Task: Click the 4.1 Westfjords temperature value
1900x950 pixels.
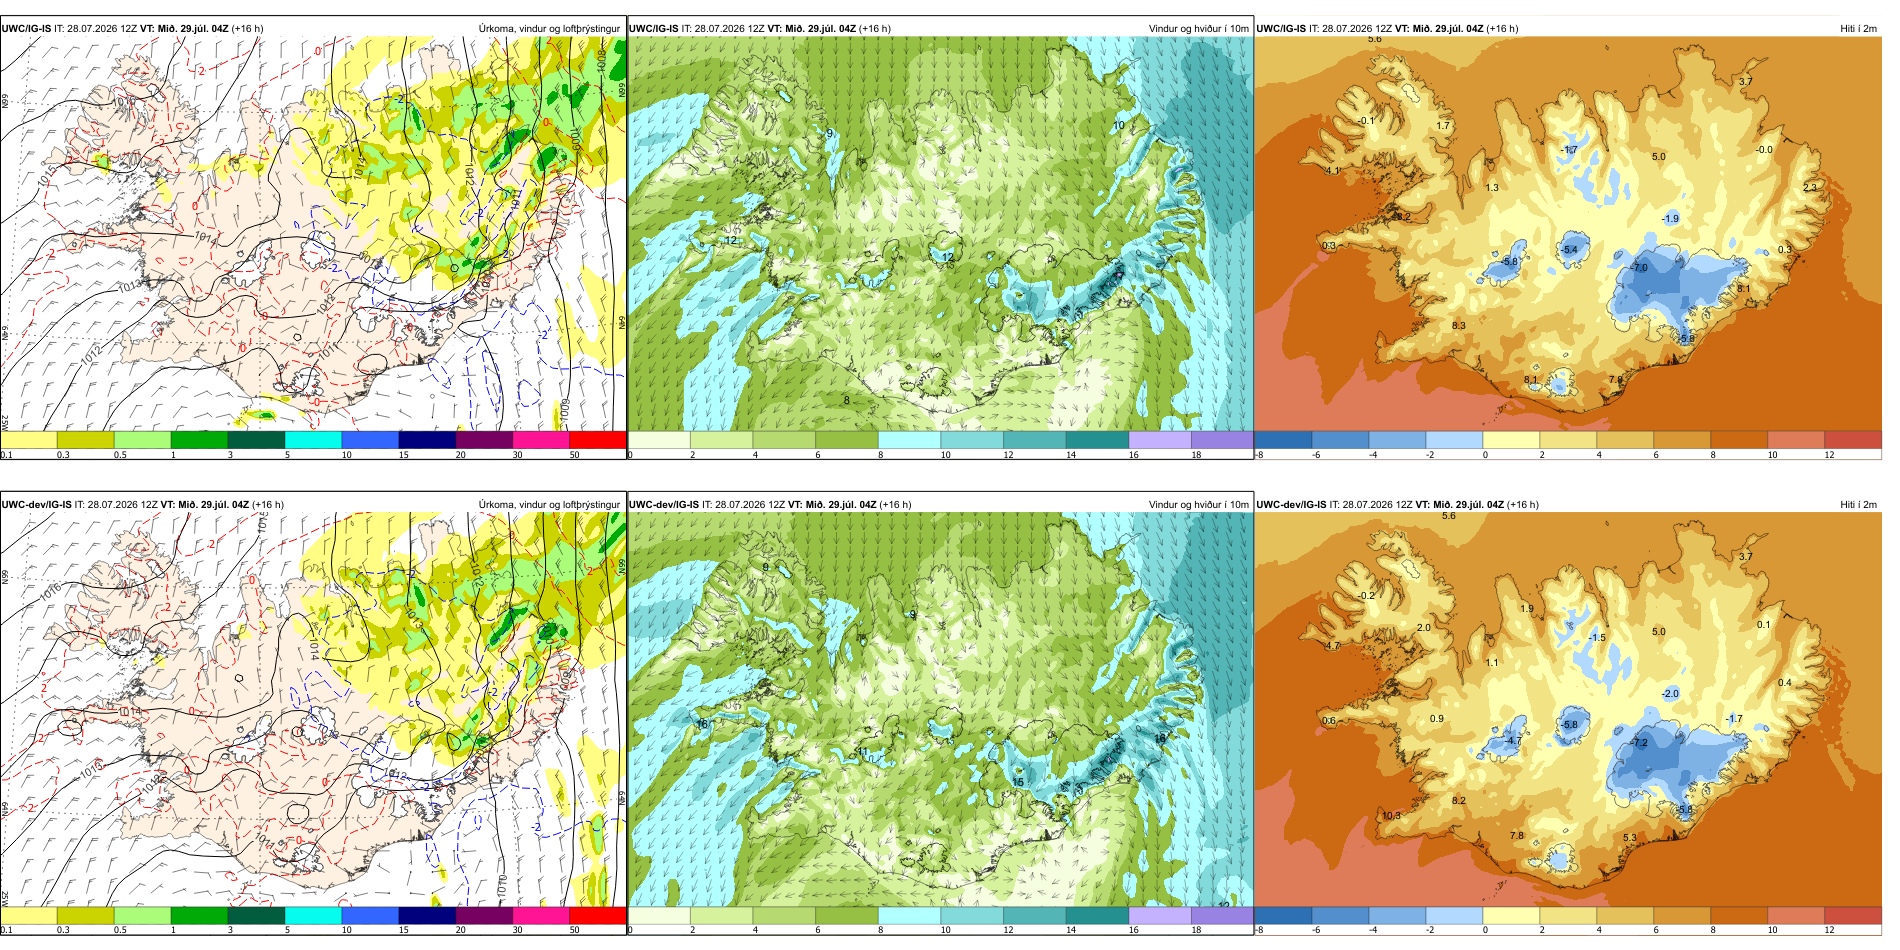Action: point(1333,171)
